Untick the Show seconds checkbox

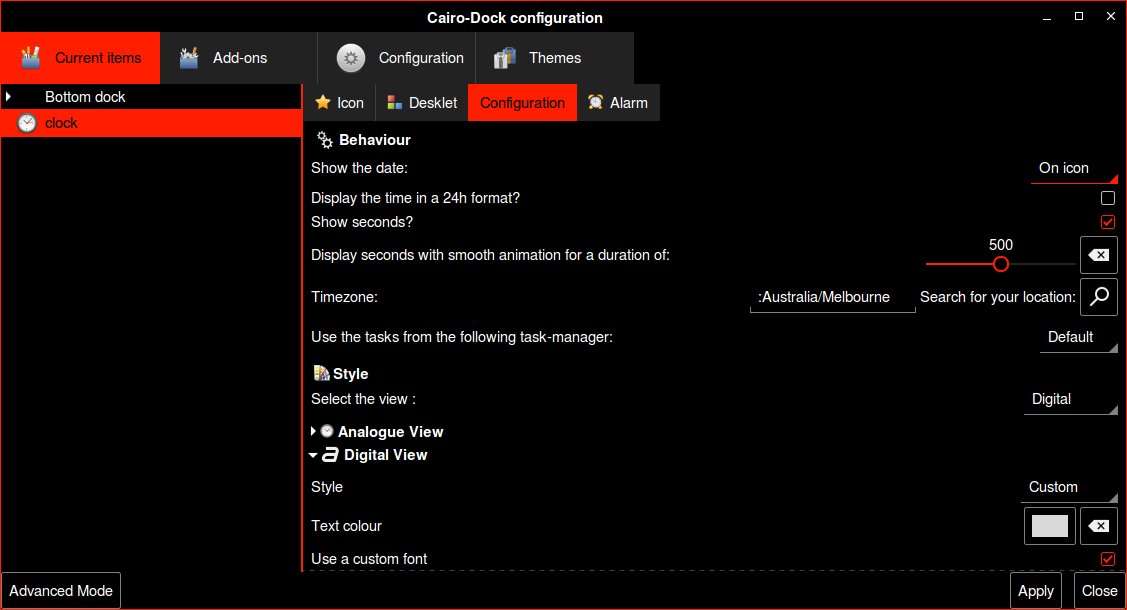1108,222
